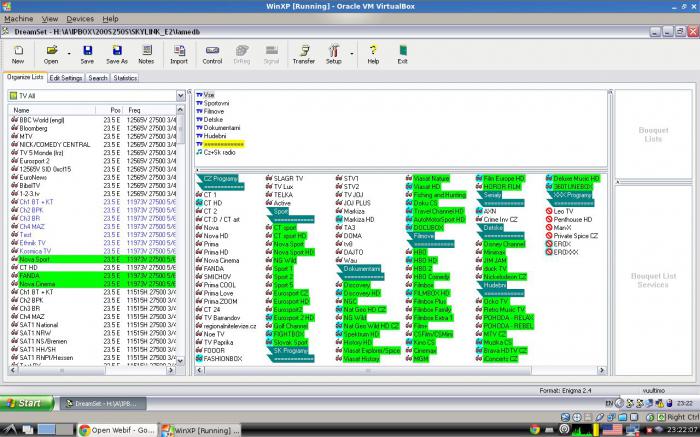Sort services by Name column header
Image resolution: width=700 pixels, height=437 pixels.
[51, 110]
